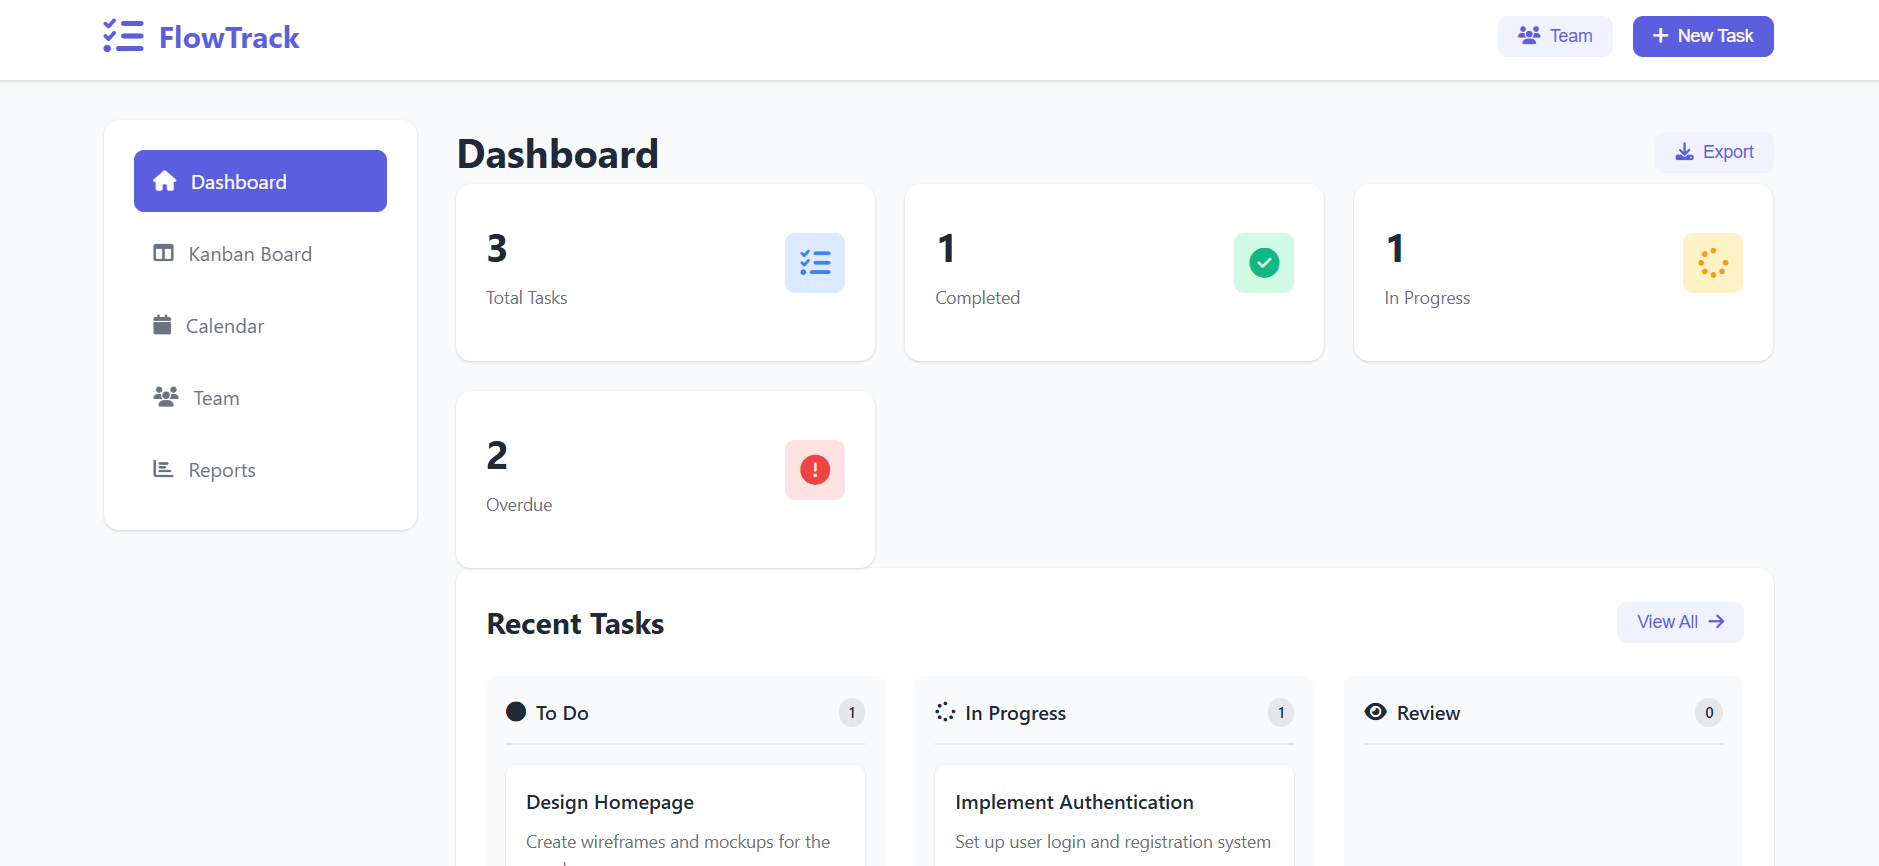Open the Implement Authentication task card
This screenshot has height=866, width=1879.
coord(1113,815)
